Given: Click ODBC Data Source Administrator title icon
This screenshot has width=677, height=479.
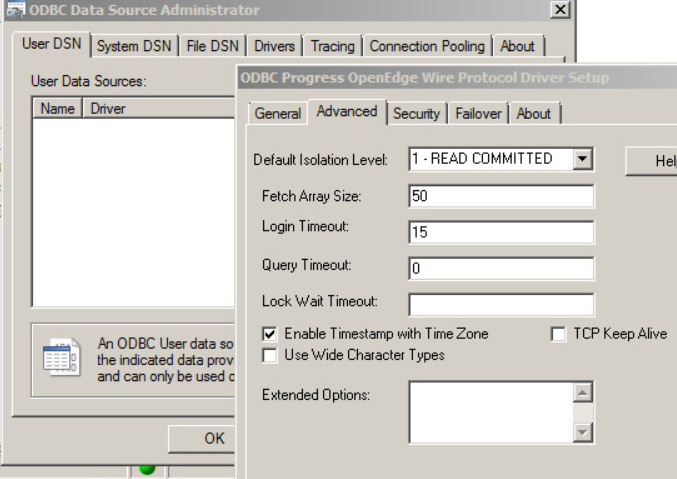Looking at the screenshot, I should [16, 10].
